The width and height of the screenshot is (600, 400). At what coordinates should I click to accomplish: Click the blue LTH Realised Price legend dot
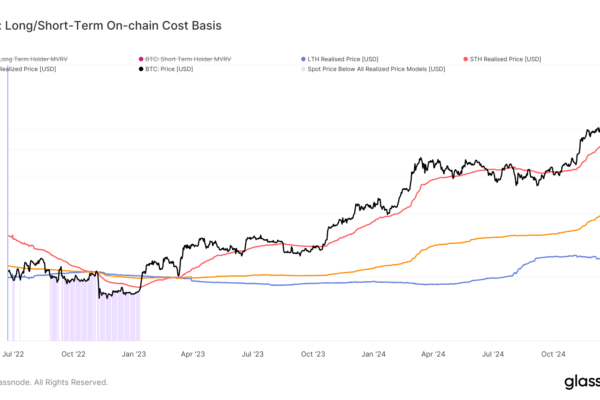pos(303,59)
